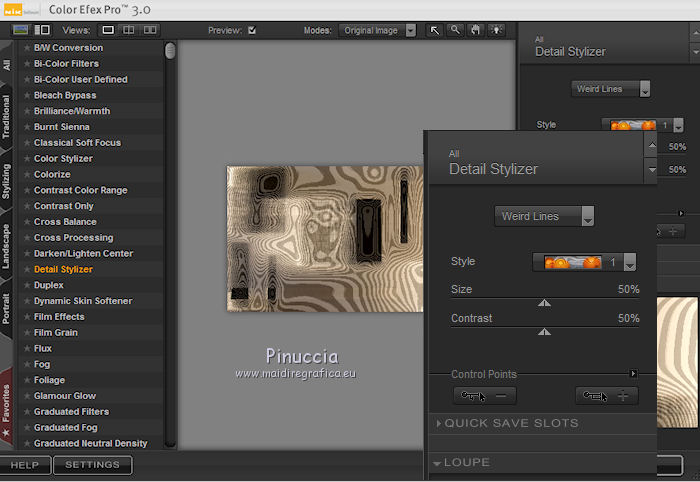Viewport: 700px width, 482px height.
Task: Switch to single image view
Action: tap(108, 30)
